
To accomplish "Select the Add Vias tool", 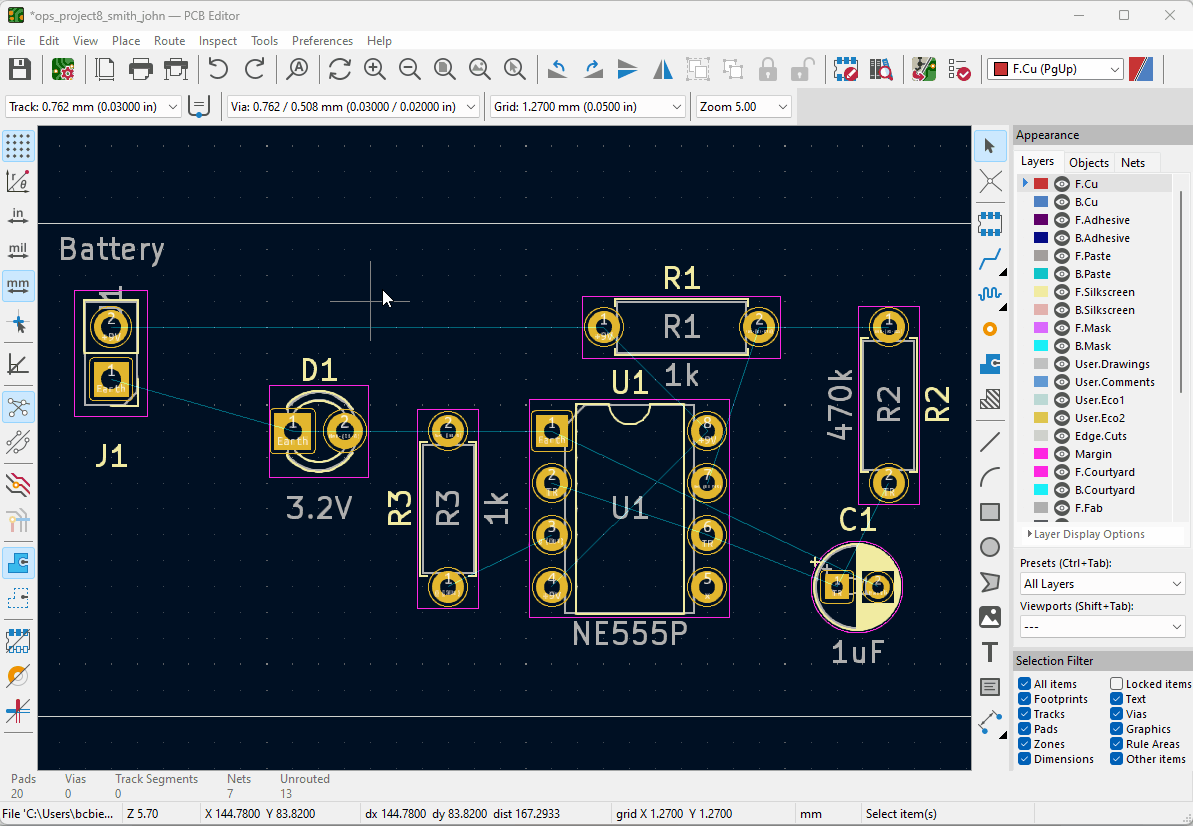I will (x=990, y=329).
